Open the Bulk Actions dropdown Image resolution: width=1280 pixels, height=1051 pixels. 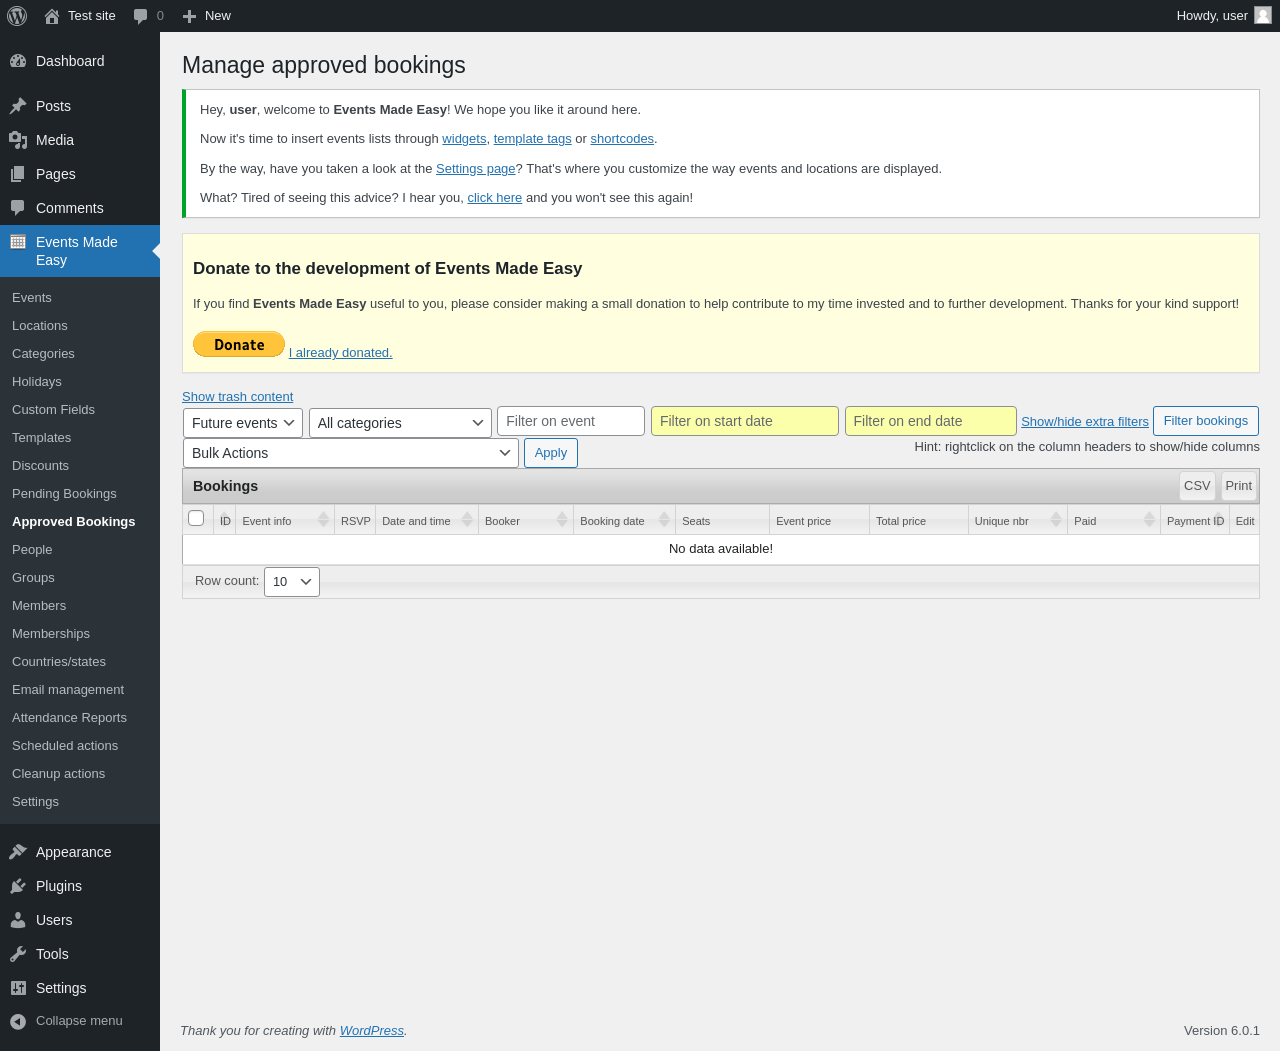[351, 453]
